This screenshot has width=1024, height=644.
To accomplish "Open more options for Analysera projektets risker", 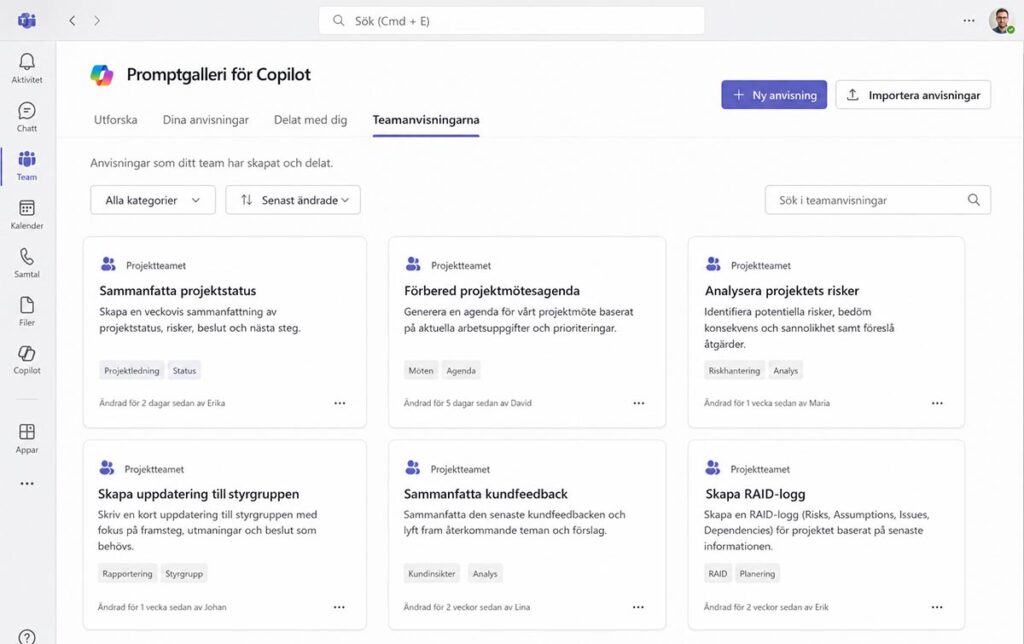I will click(937, 403).
